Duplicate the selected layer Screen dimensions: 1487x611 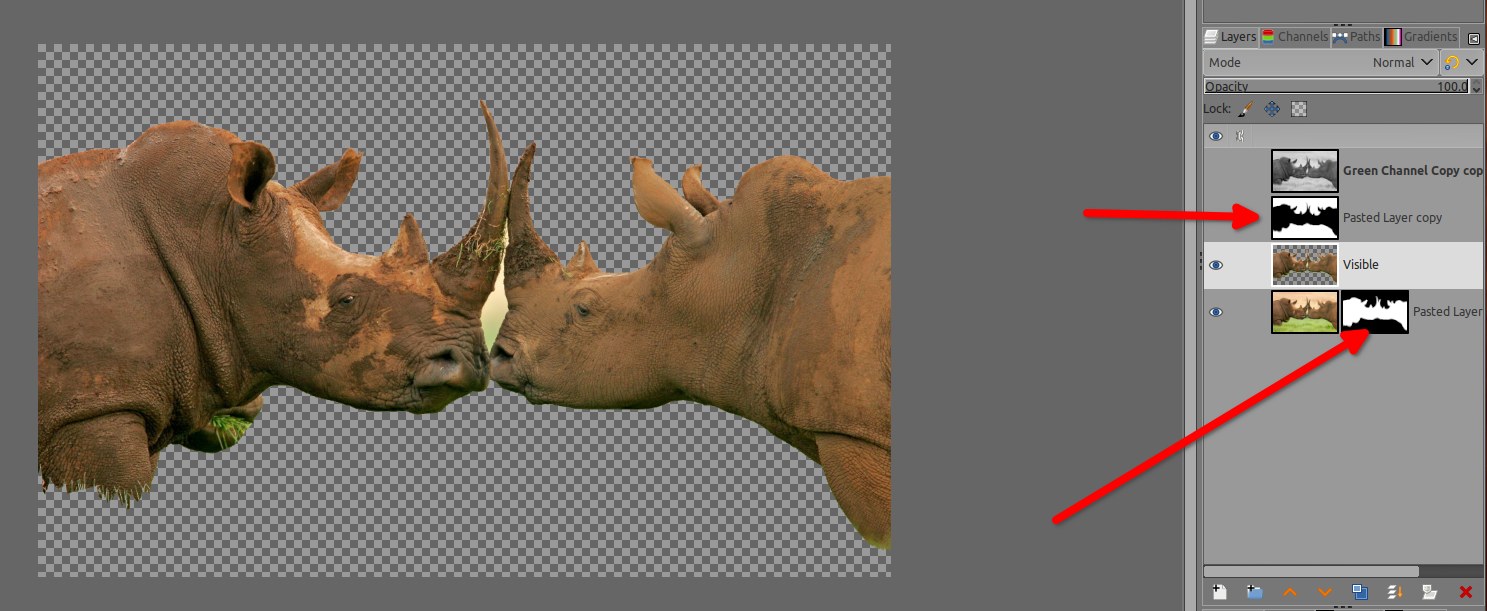(x=1360, y=592)
